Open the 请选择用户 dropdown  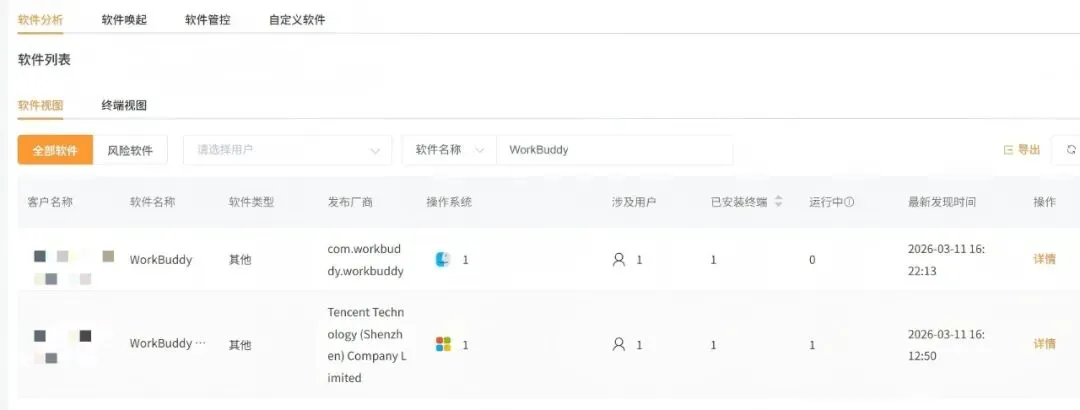[x=287, y=150]
